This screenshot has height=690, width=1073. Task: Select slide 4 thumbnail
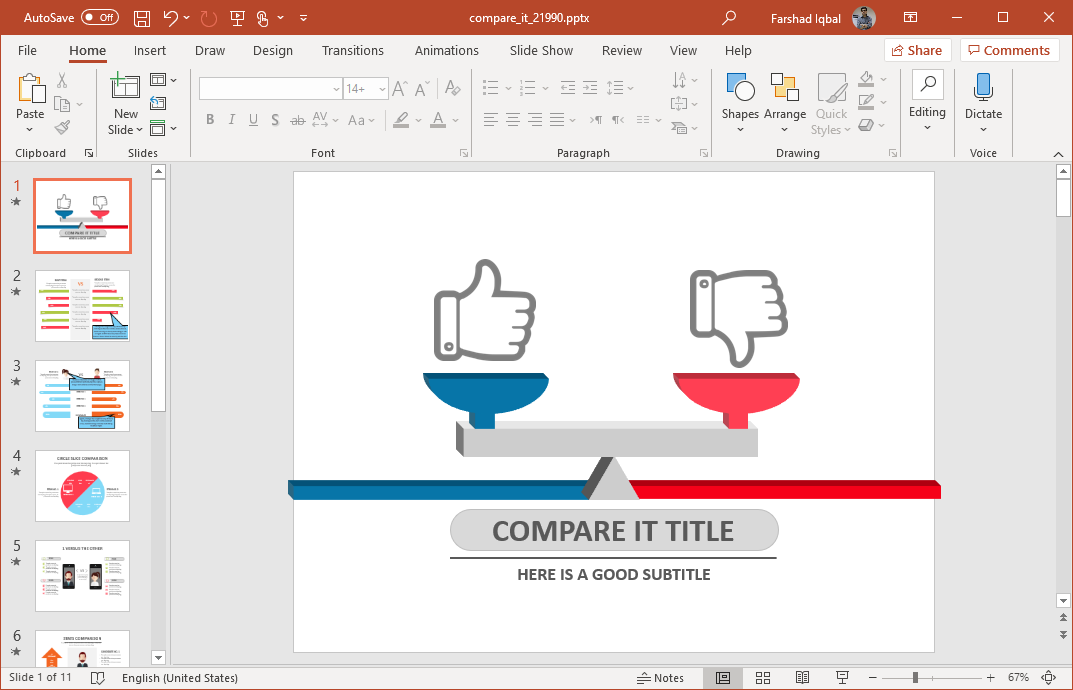(82, 486)
